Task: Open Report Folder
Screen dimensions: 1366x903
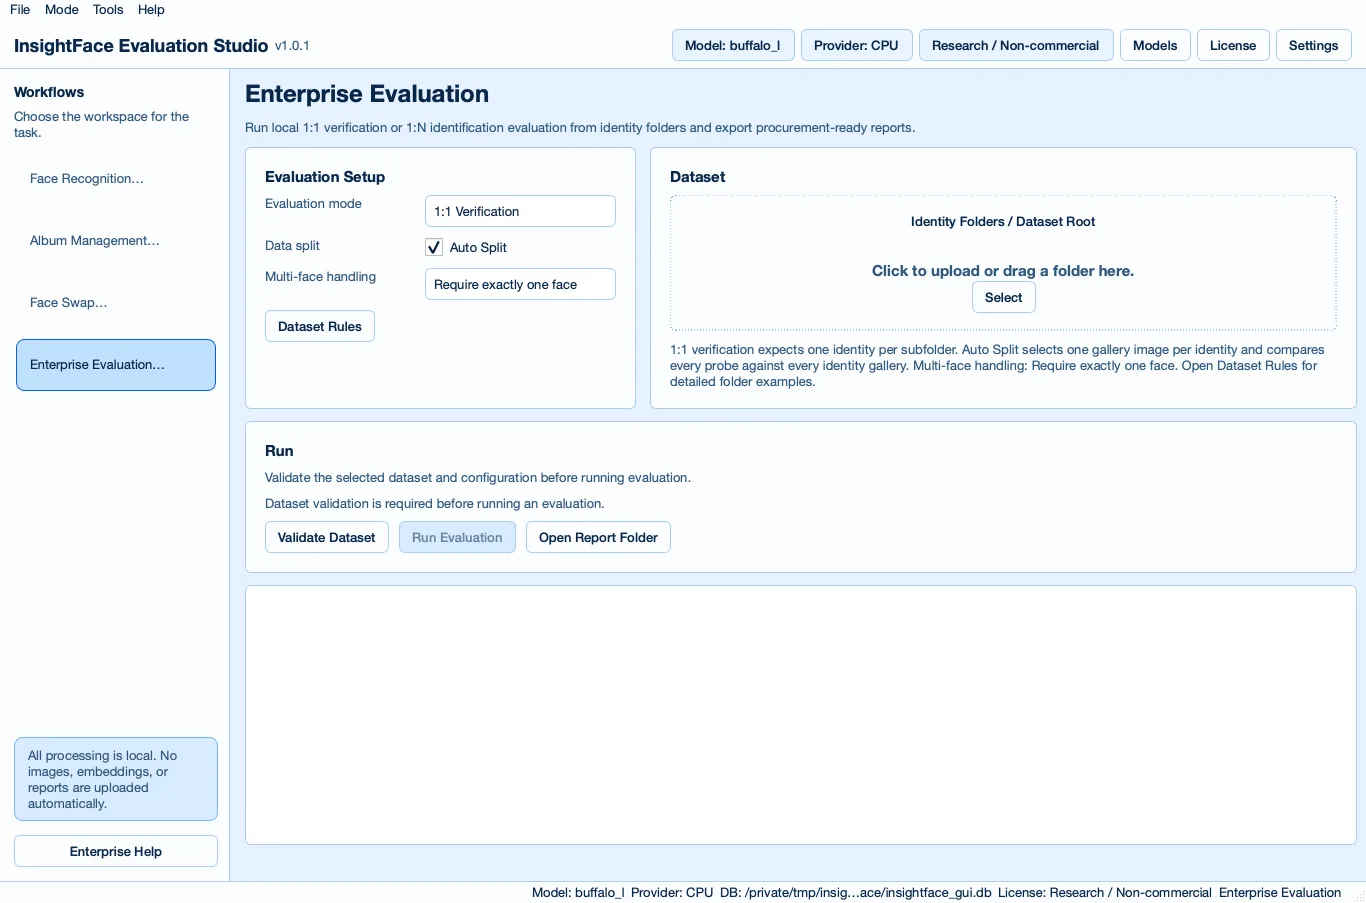Action: coord(598,537)
